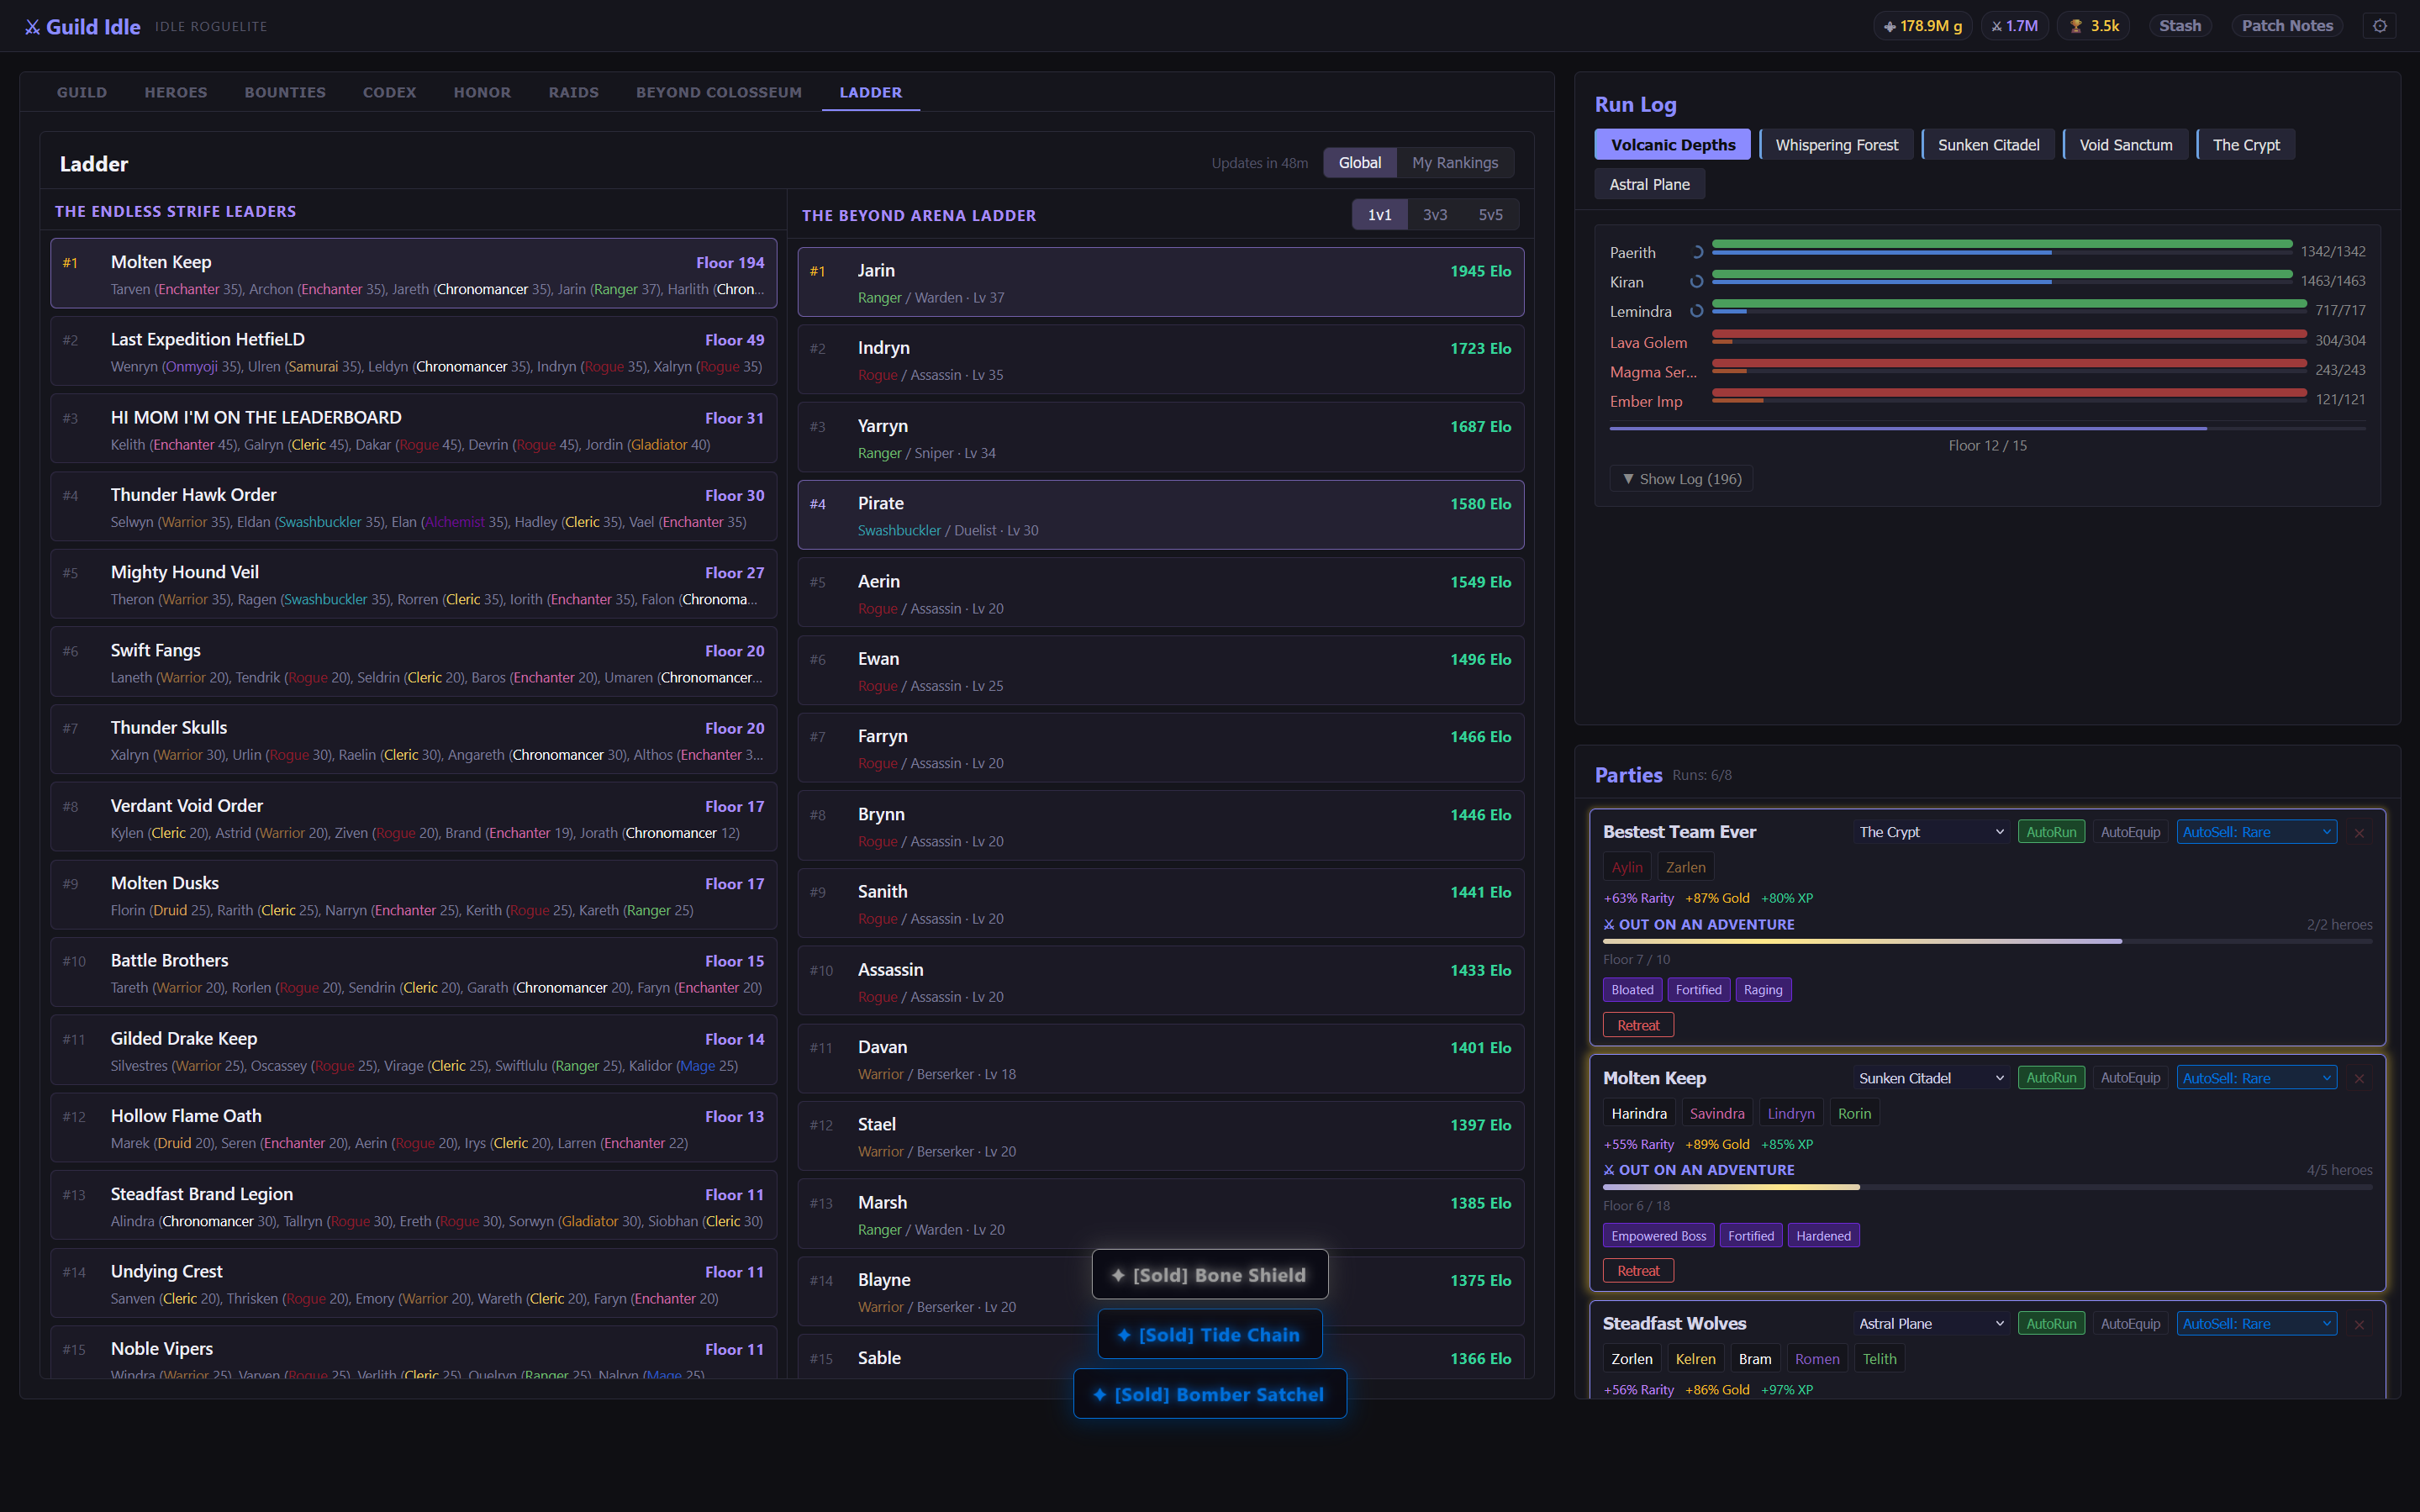Click the Floor 6 / 18 progress bar
The image size is (2420, 1512).
[x=1987, y=1187]
